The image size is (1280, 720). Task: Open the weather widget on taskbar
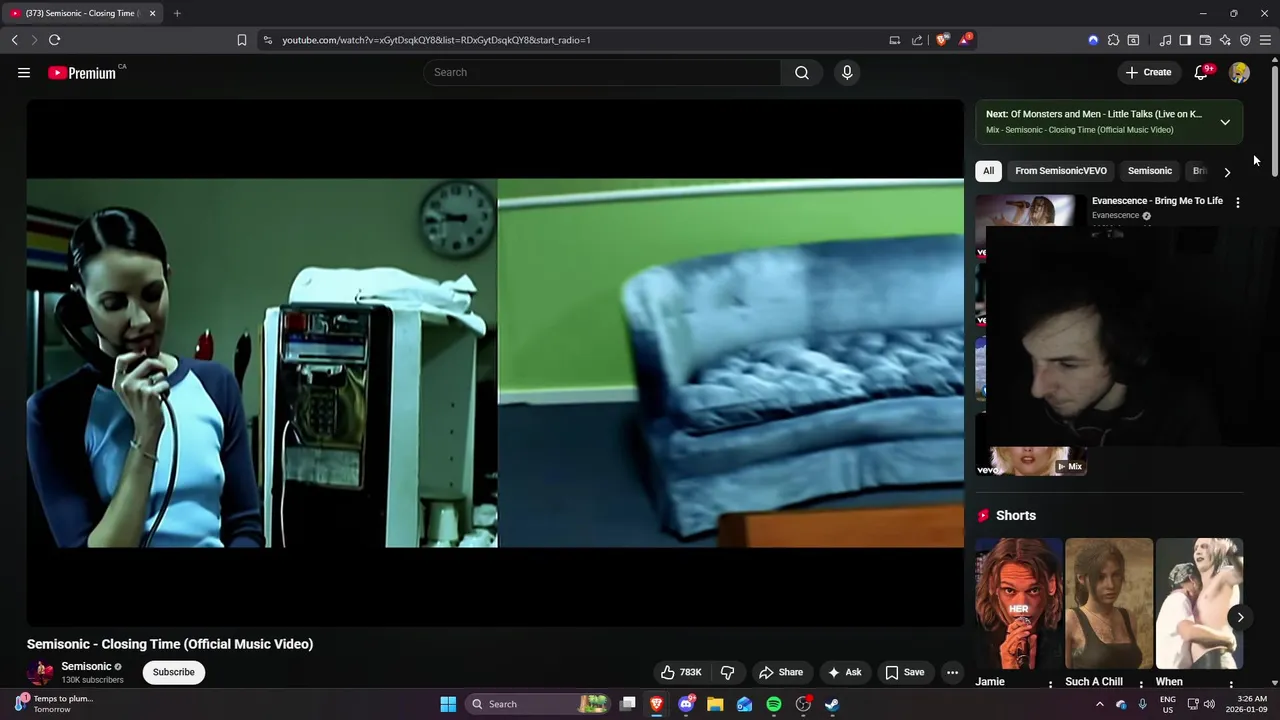point(55,704)
